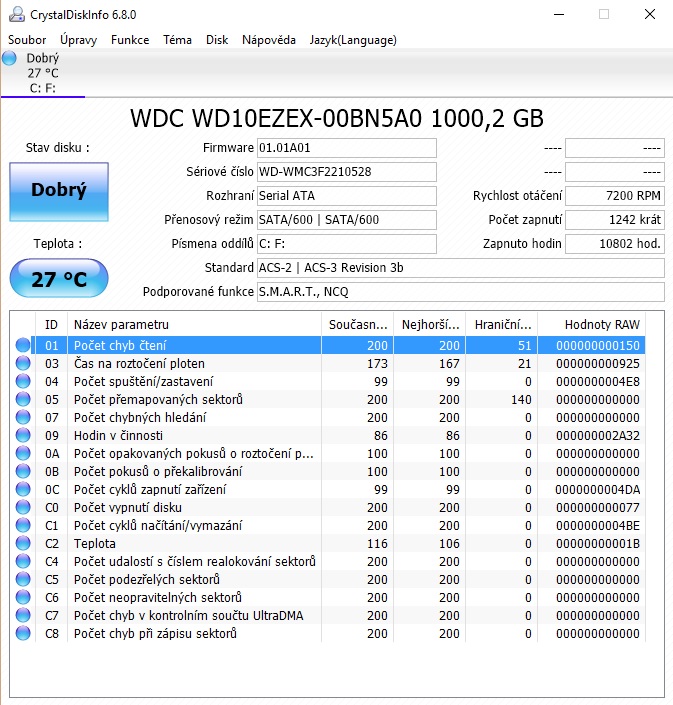Click the Hodnoty RAW column header
This screenshot has height=705, width=673.
(x=591, y=324)
